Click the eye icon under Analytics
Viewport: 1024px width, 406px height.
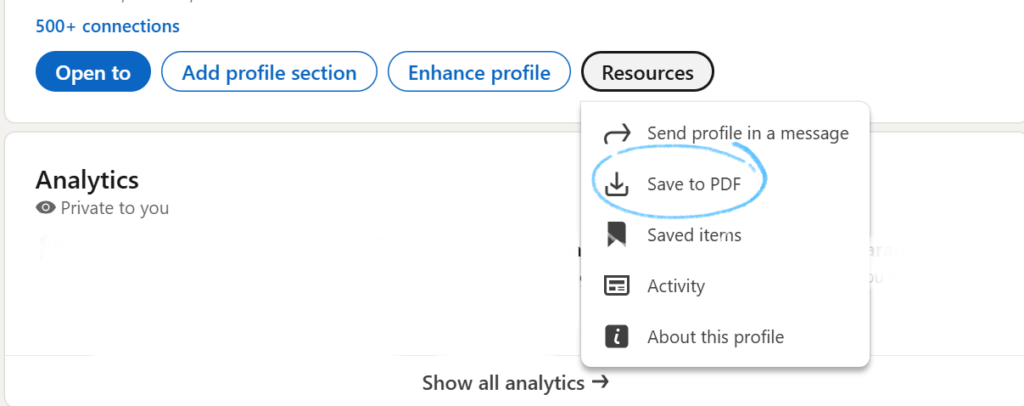coord(45,209)
